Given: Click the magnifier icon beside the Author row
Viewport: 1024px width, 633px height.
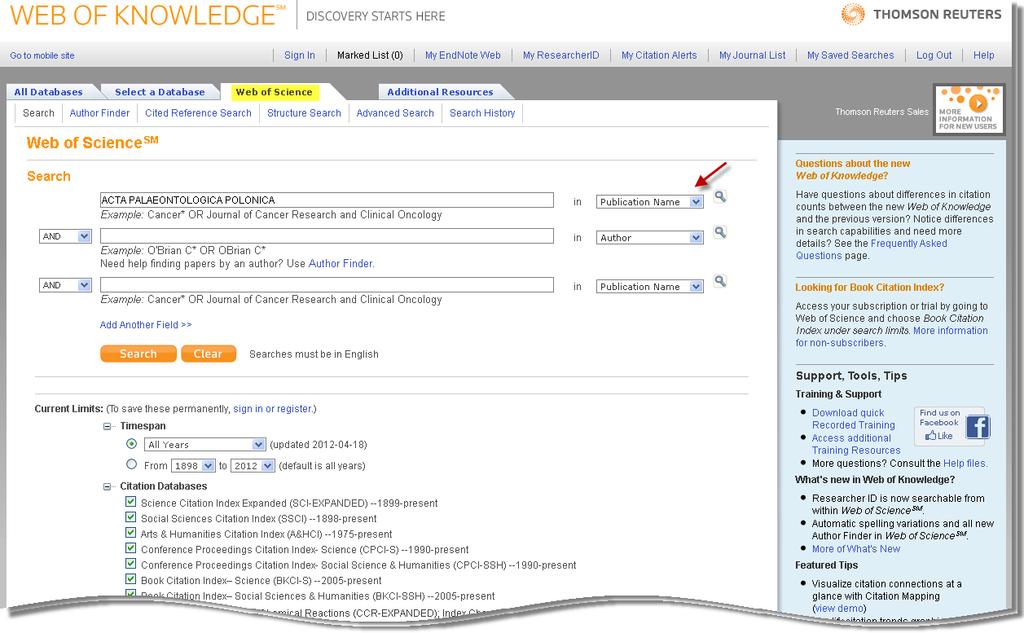Looking at the screenshot, I should [x=720, y=232].
